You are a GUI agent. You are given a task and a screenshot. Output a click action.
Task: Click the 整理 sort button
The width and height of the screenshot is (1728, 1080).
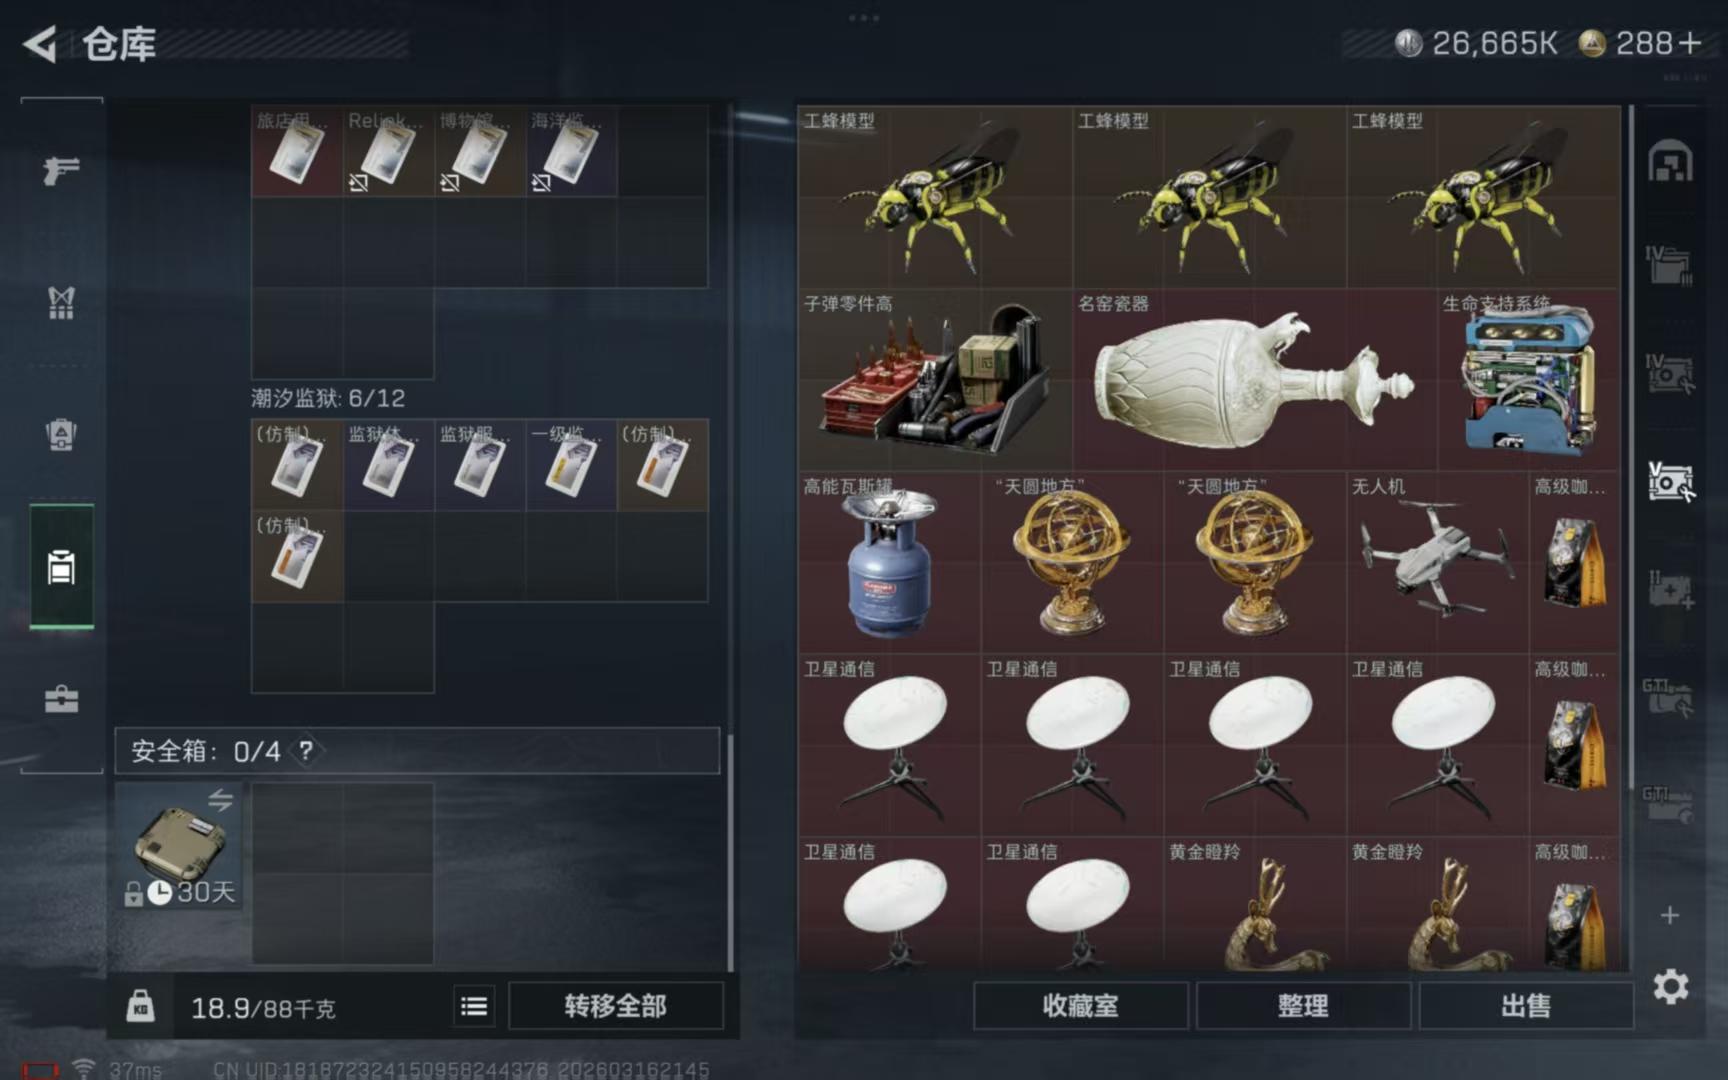click(1303, 1006)
